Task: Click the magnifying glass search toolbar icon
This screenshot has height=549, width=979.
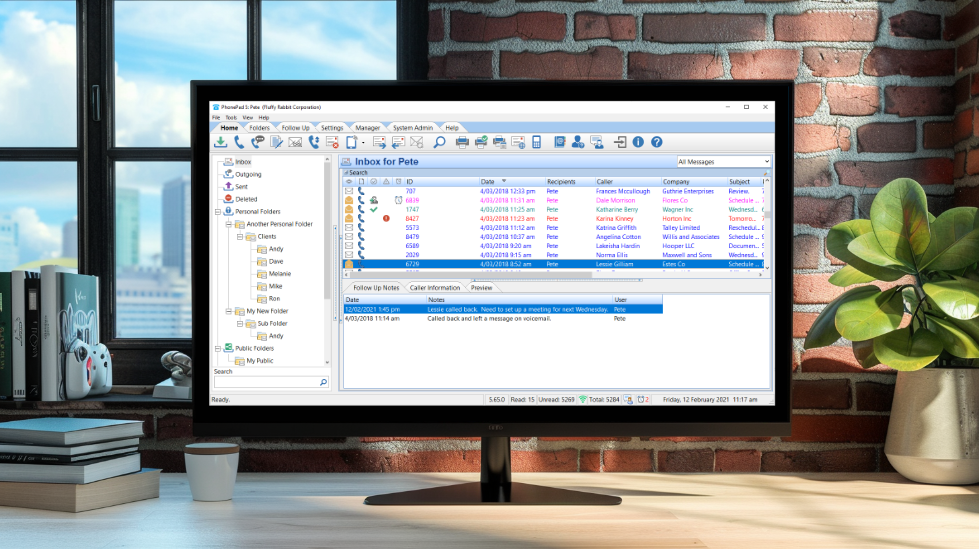Action: point(439,142)
